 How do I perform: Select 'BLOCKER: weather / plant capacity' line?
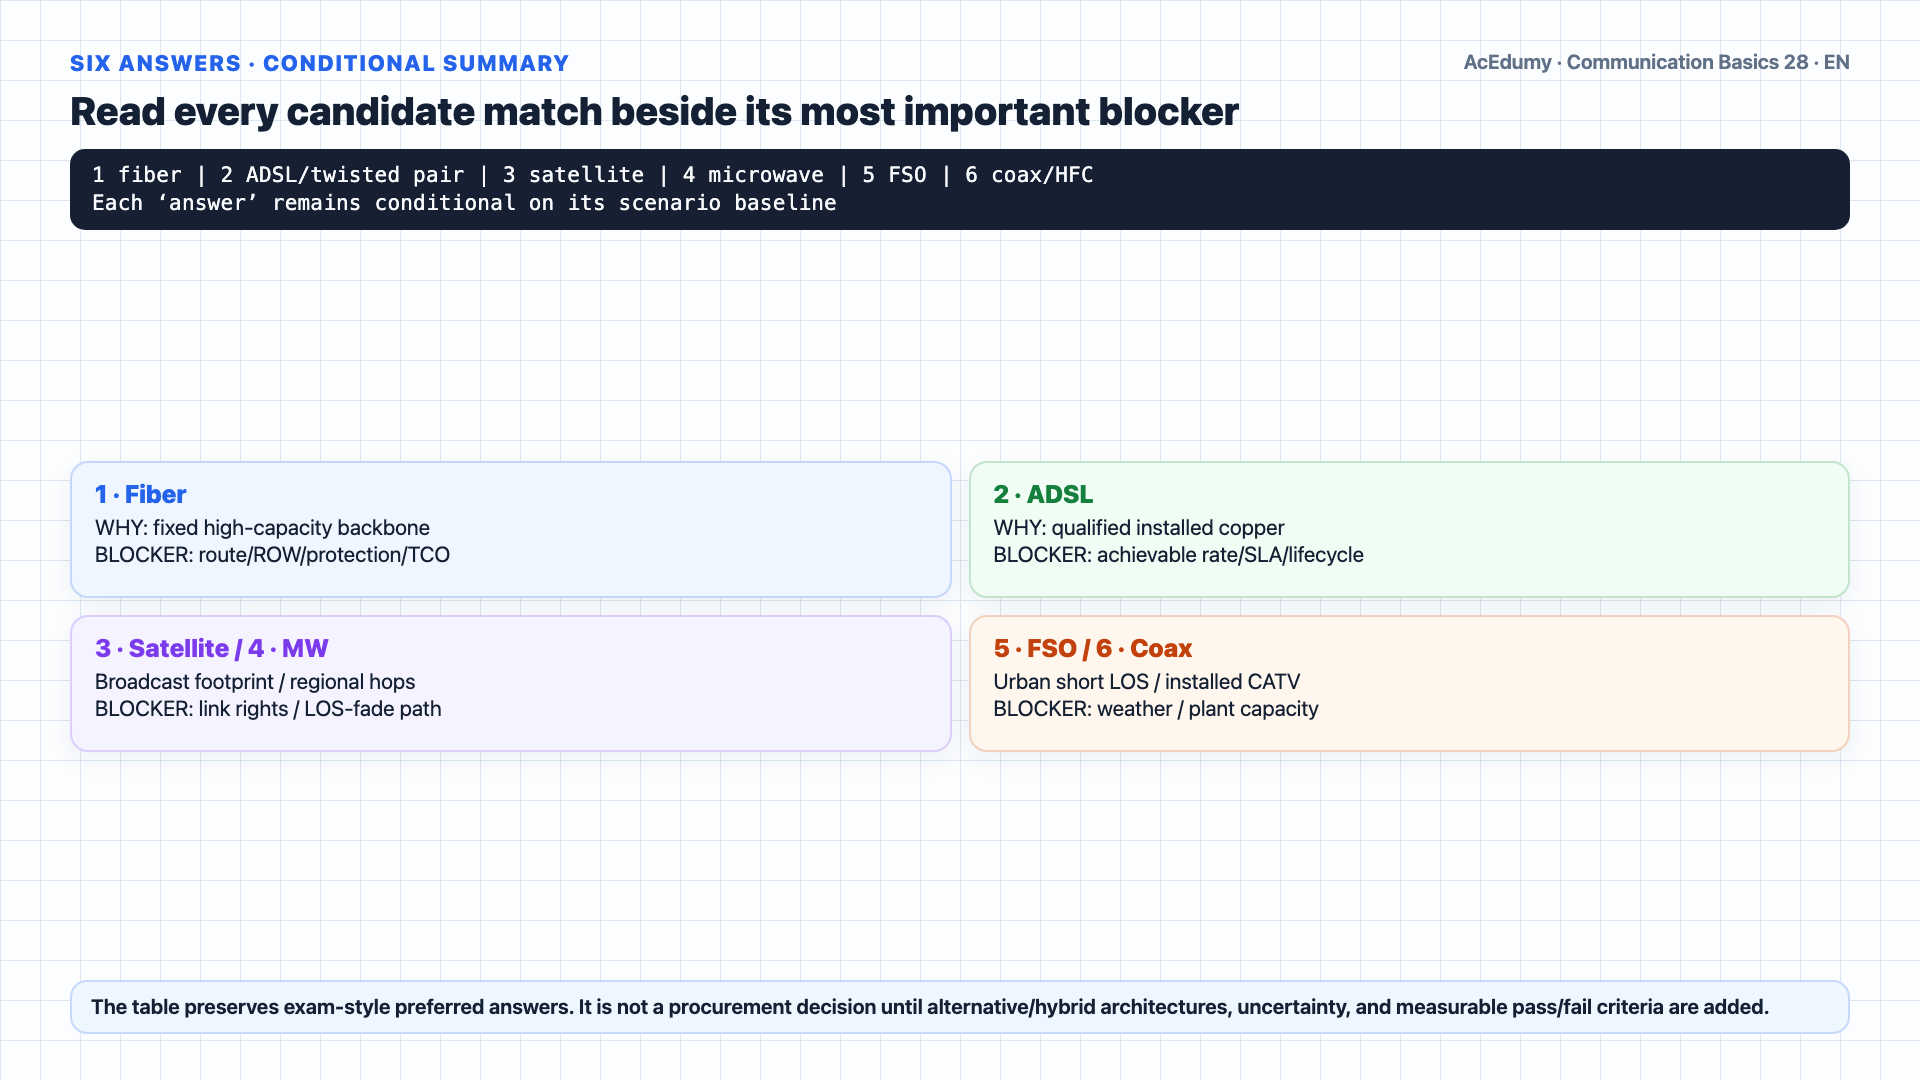(x=1156, y=709)
